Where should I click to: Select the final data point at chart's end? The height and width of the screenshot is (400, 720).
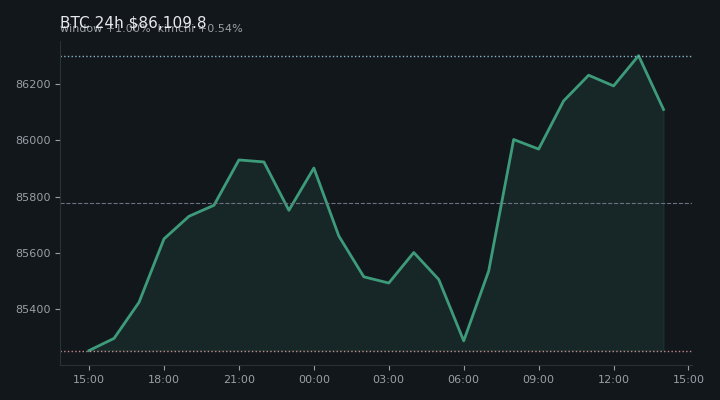tap(664, 110)
